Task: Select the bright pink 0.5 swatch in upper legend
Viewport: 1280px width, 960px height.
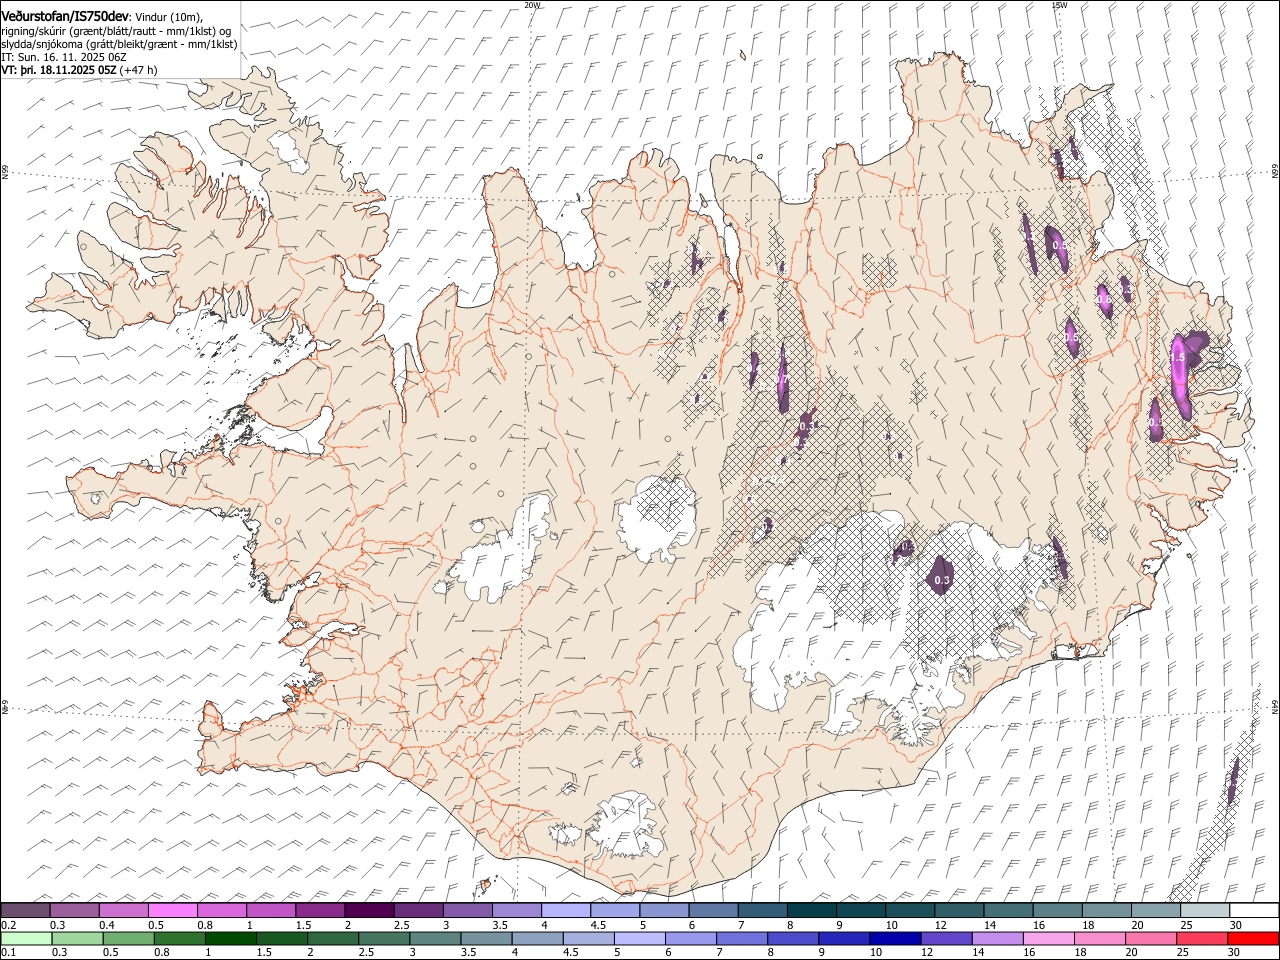Action: pos(172,911)
